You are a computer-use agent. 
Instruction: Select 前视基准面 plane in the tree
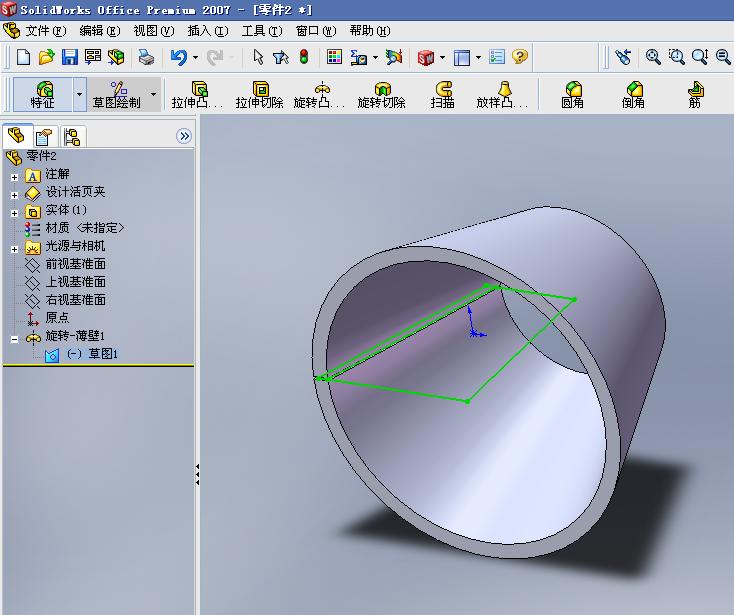tap(66, 264)
